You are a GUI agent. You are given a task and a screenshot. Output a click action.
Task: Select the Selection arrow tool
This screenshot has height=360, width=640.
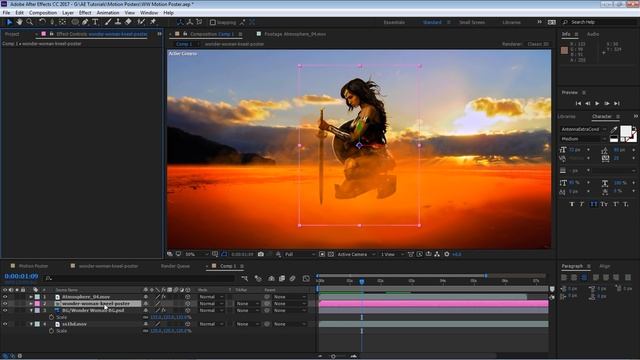(x=9, y=22)
